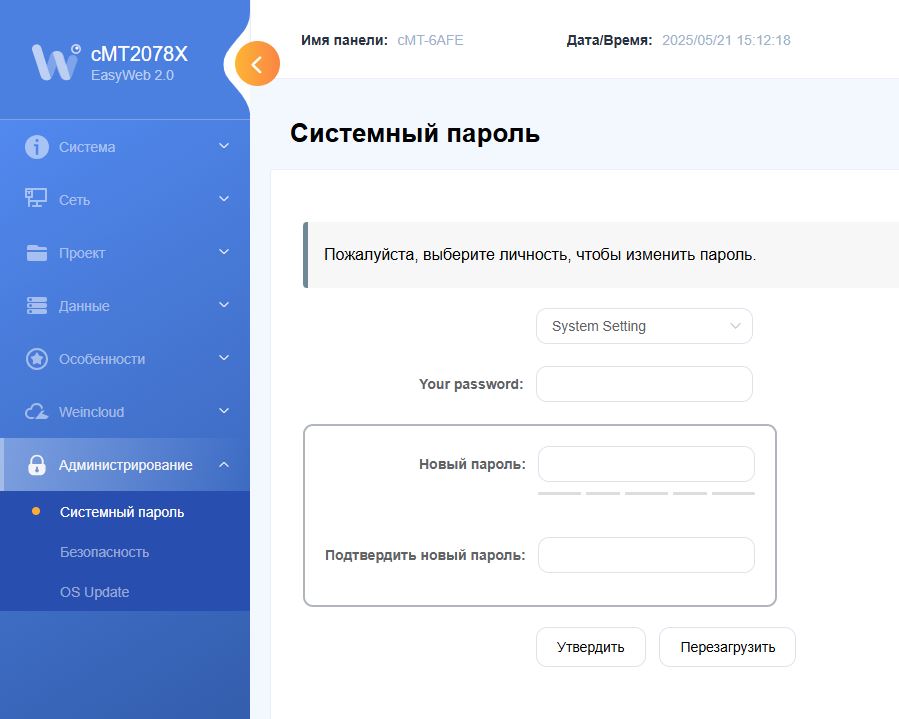Open the System Setting identity dropdown
The height and width of the screenshot is (719, 899).
coord(644,326)
